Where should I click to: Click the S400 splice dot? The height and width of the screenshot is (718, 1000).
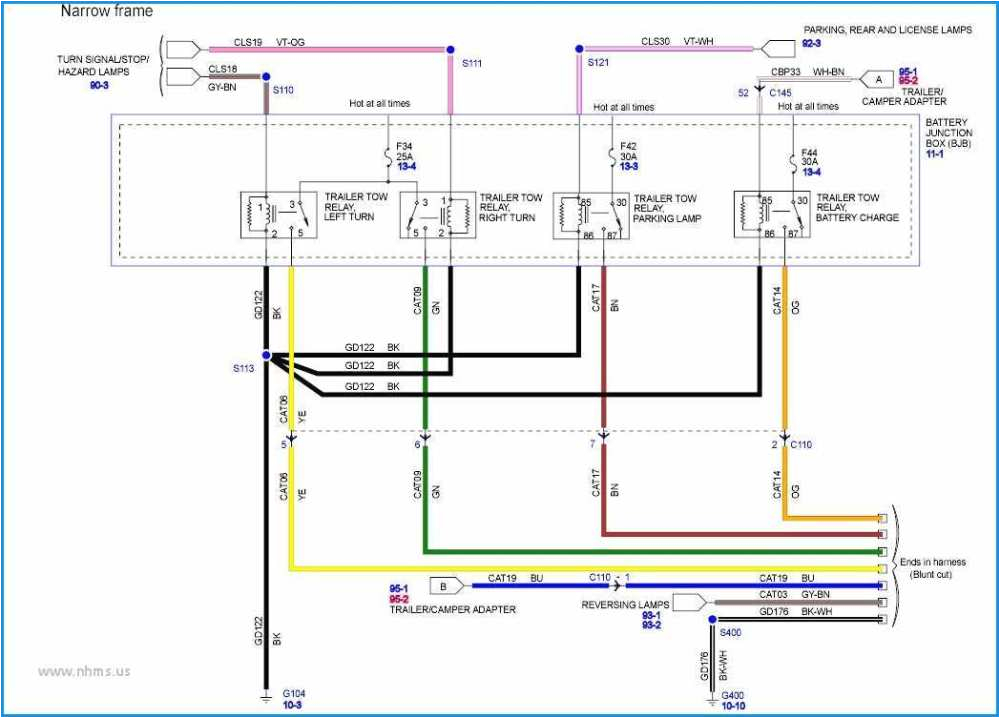(x=711, y=620)
